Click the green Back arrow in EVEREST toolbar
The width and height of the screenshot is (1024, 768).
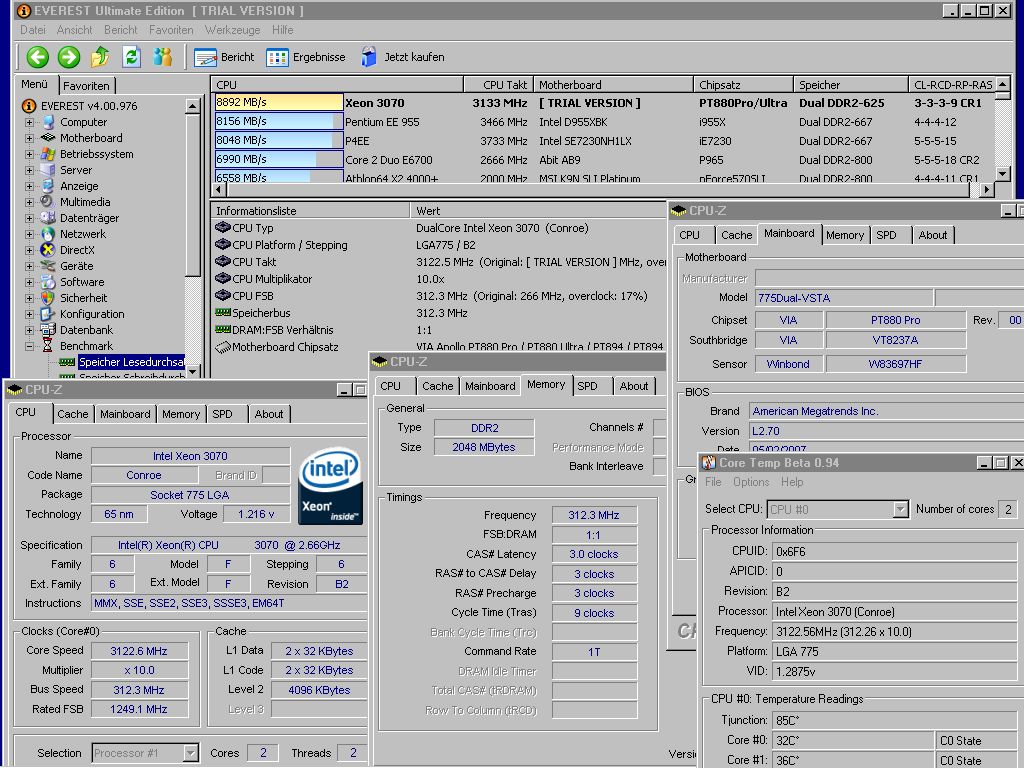click(x=37, y=57)
